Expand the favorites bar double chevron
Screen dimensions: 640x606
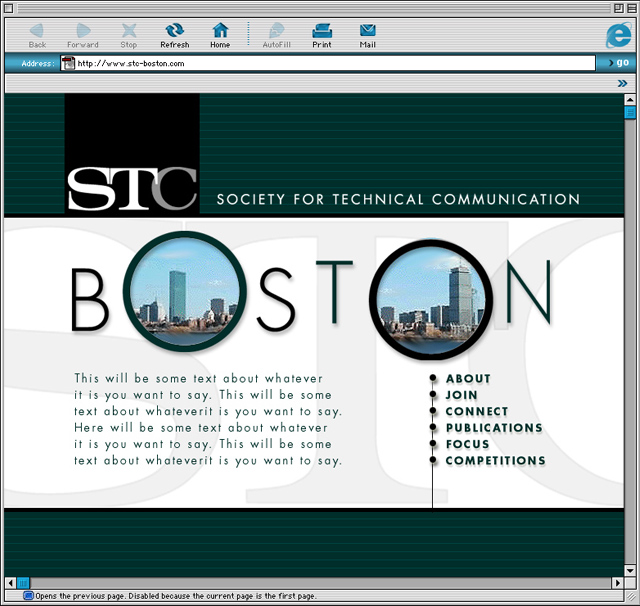click(x=622, y=84)
